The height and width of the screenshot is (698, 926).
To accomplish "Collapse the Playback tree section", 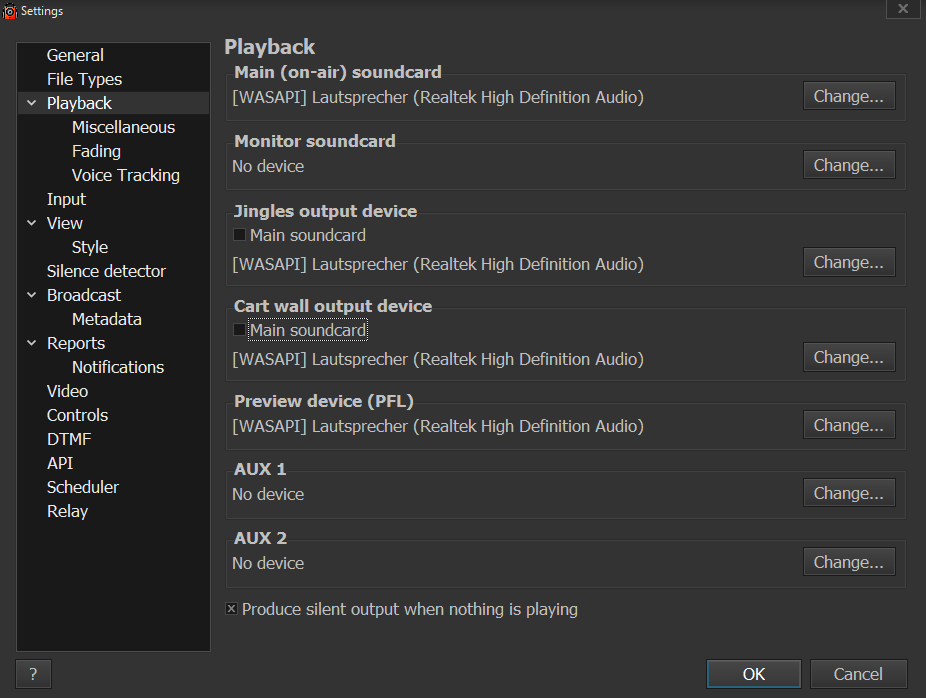I will pos(32,103).
